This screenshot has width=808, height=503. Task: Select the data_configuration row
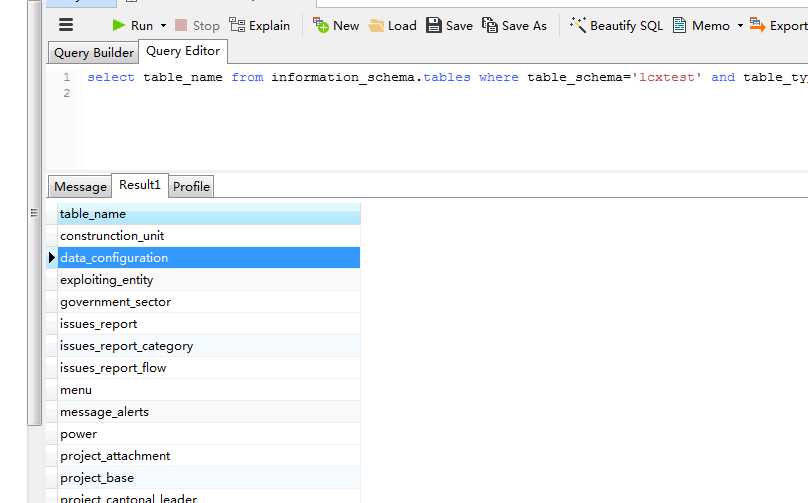coord(209,258)
